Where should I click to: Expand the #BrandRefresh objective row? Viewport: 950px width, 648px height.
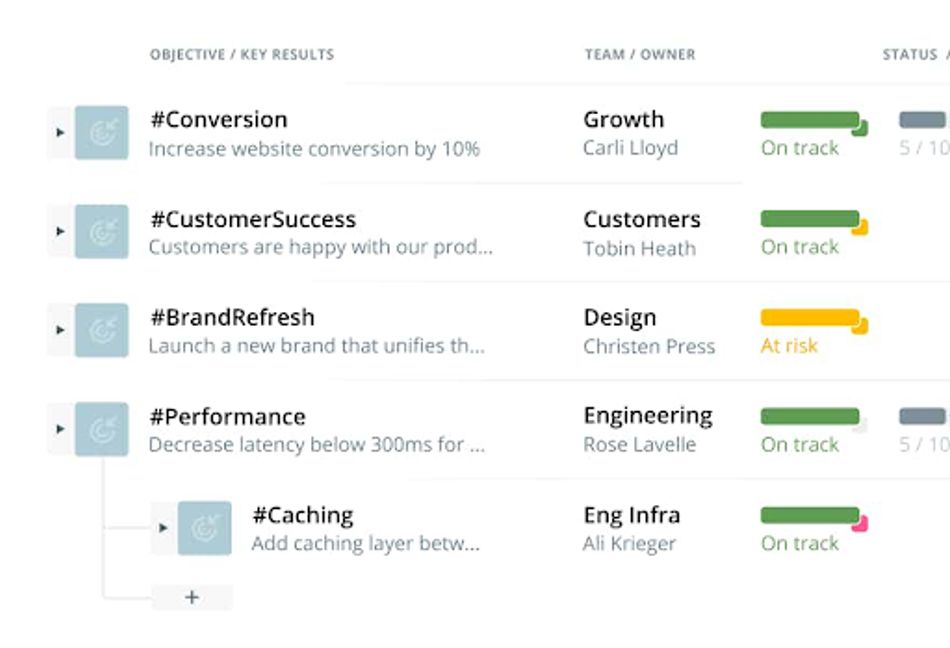pos(60,330)
